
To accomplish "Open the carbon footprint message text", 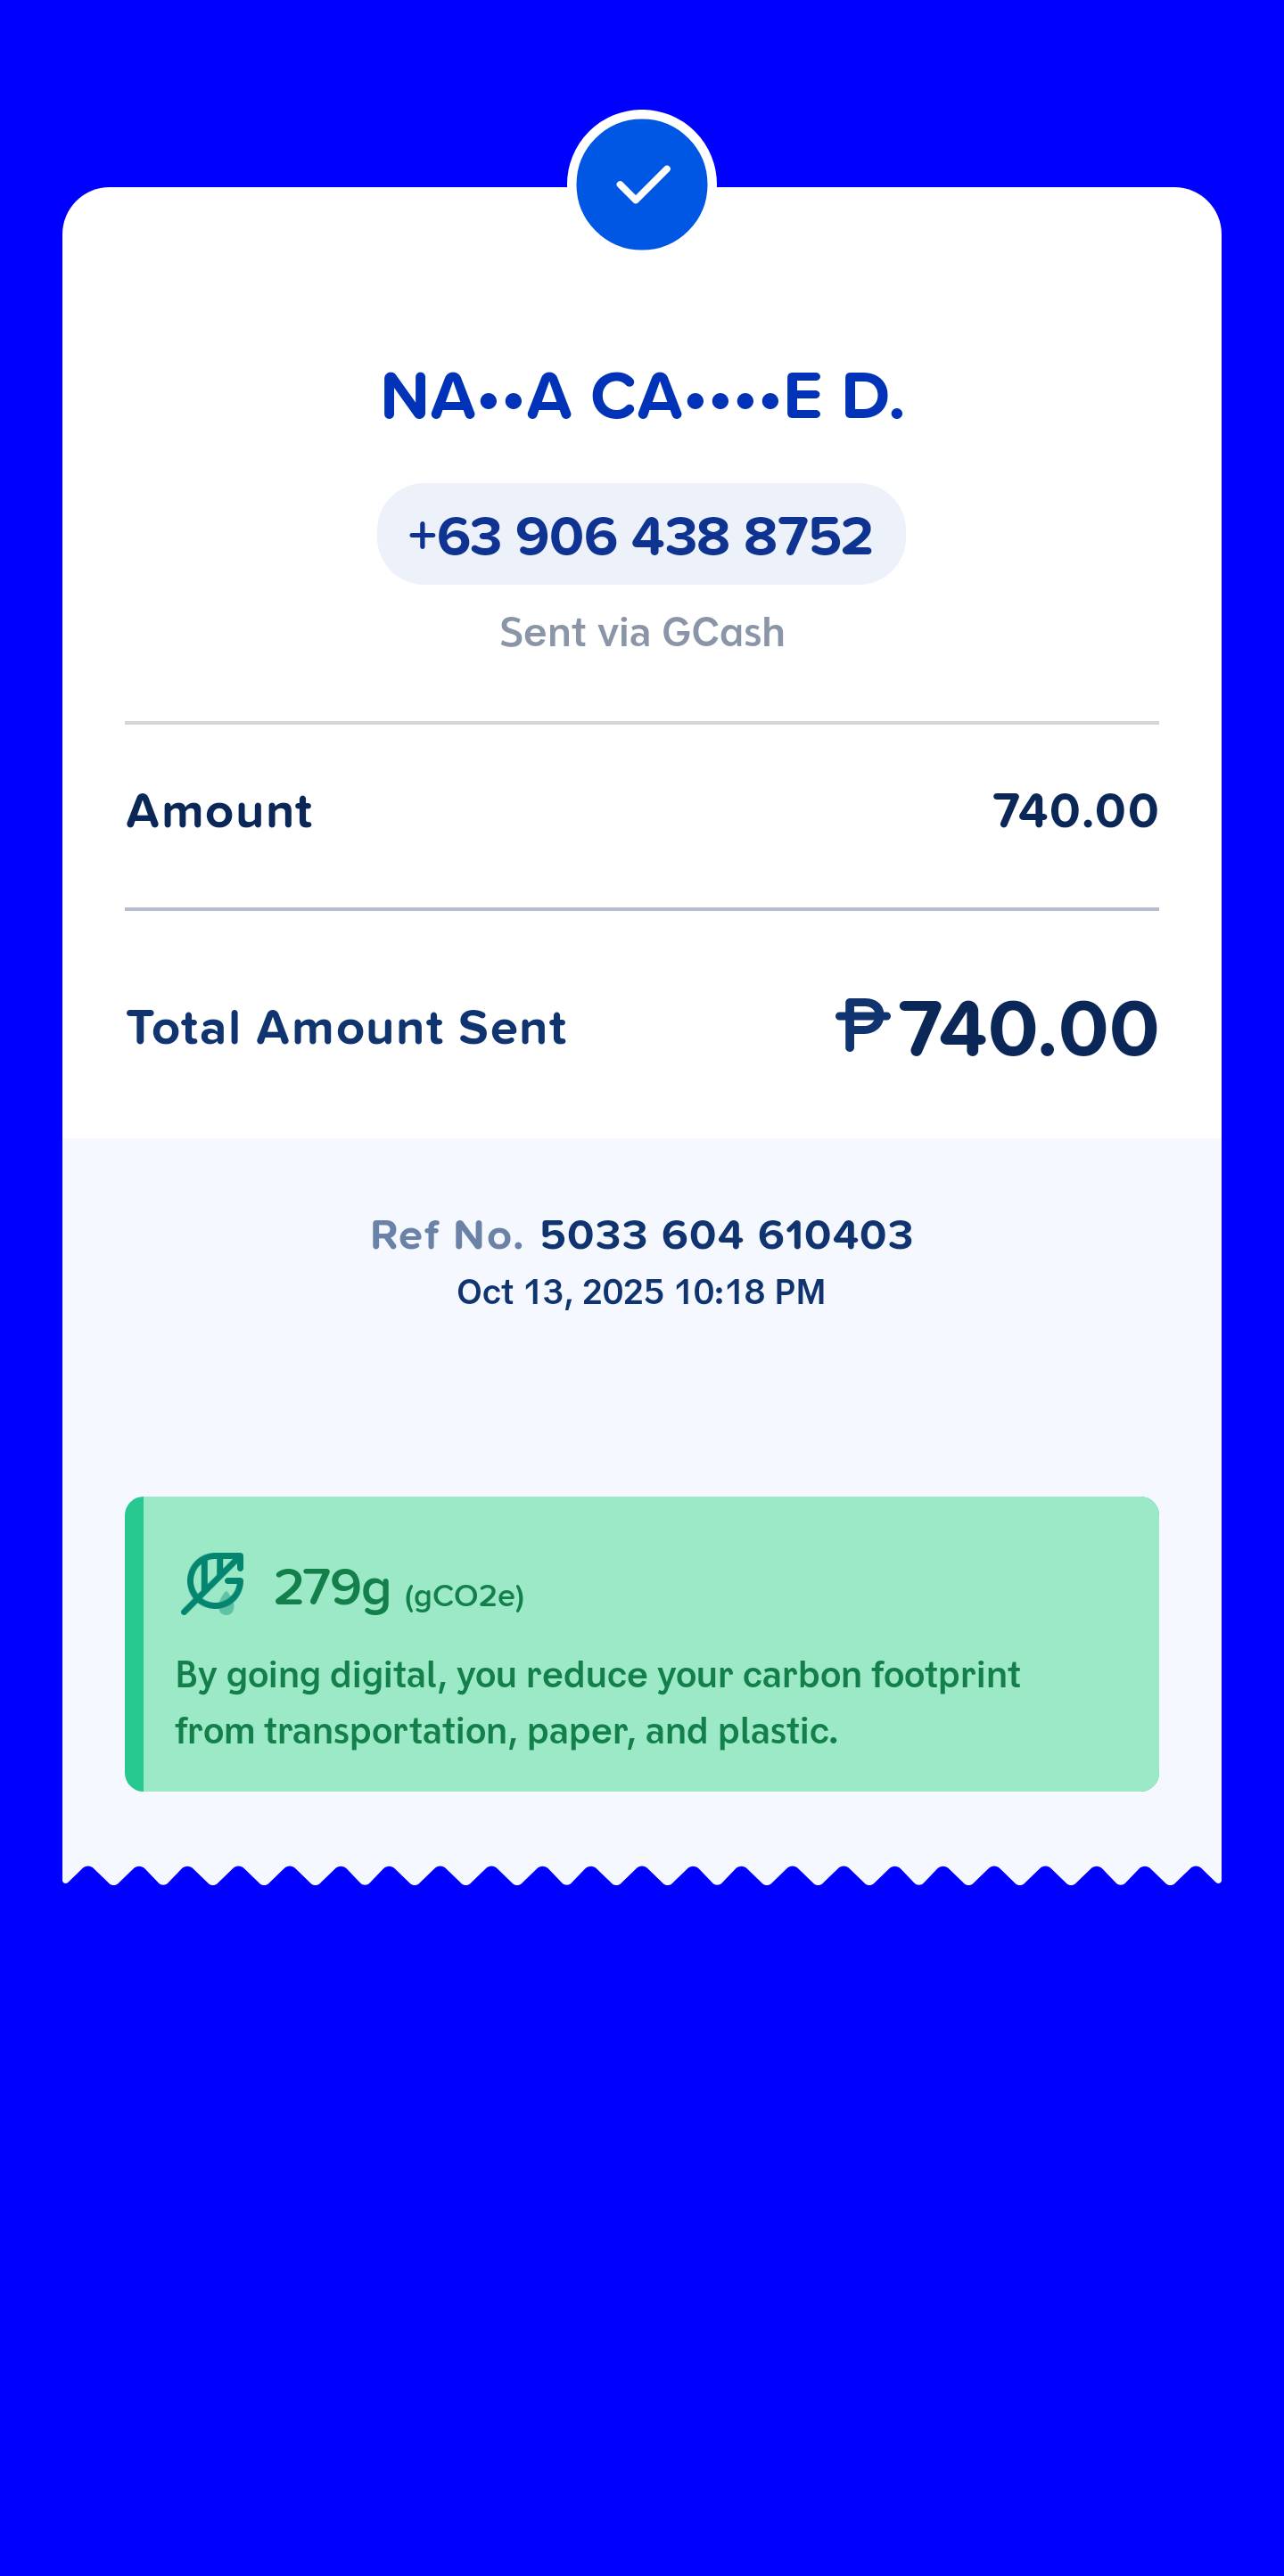I will [x=598, y=1703].
